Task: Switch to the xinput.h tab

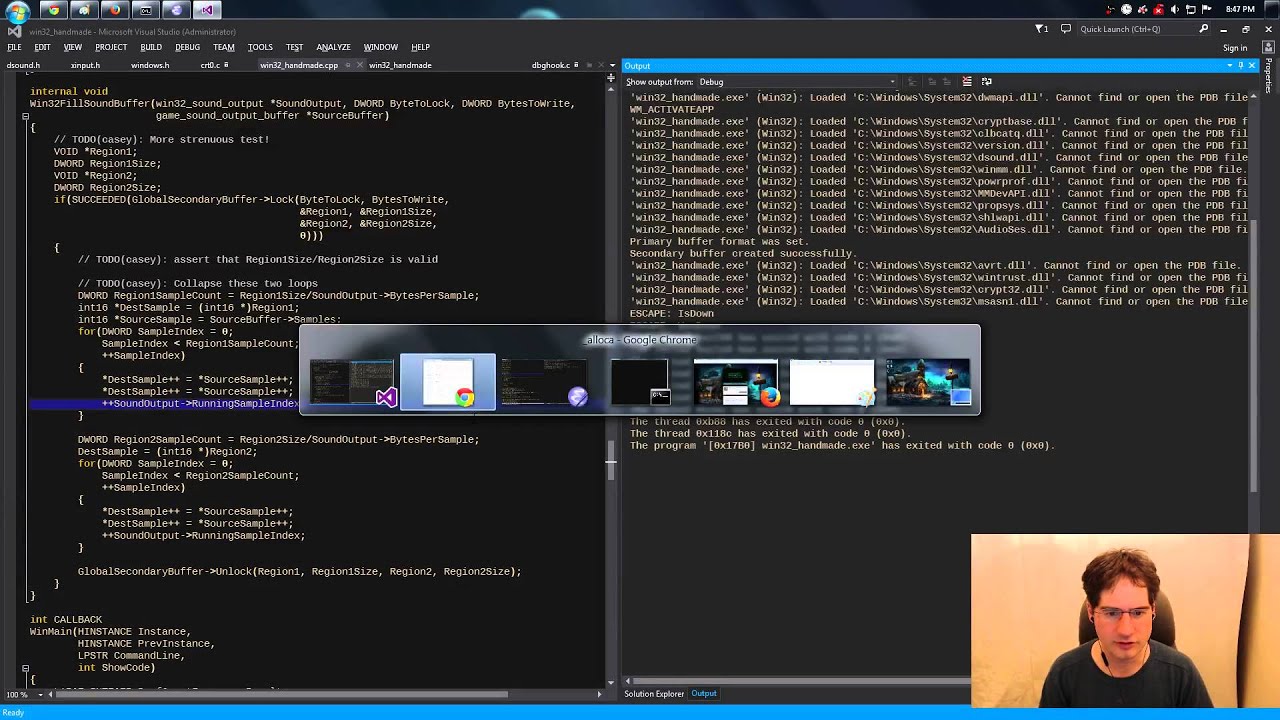Action: coord(85,65)
